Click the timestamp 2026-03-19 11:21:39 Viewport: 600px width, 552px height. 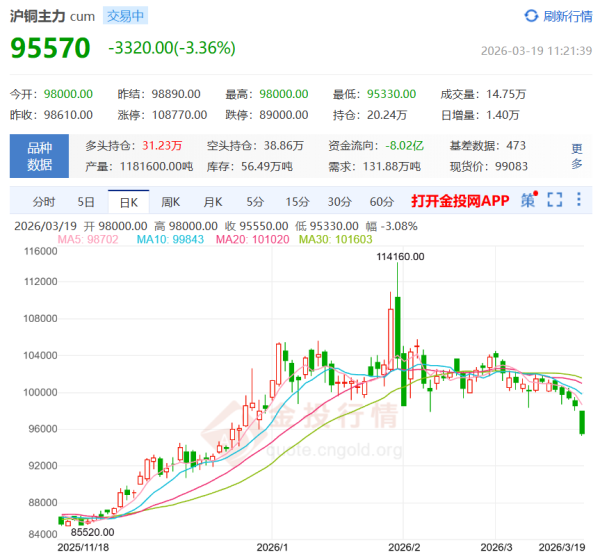pos(536,51)
